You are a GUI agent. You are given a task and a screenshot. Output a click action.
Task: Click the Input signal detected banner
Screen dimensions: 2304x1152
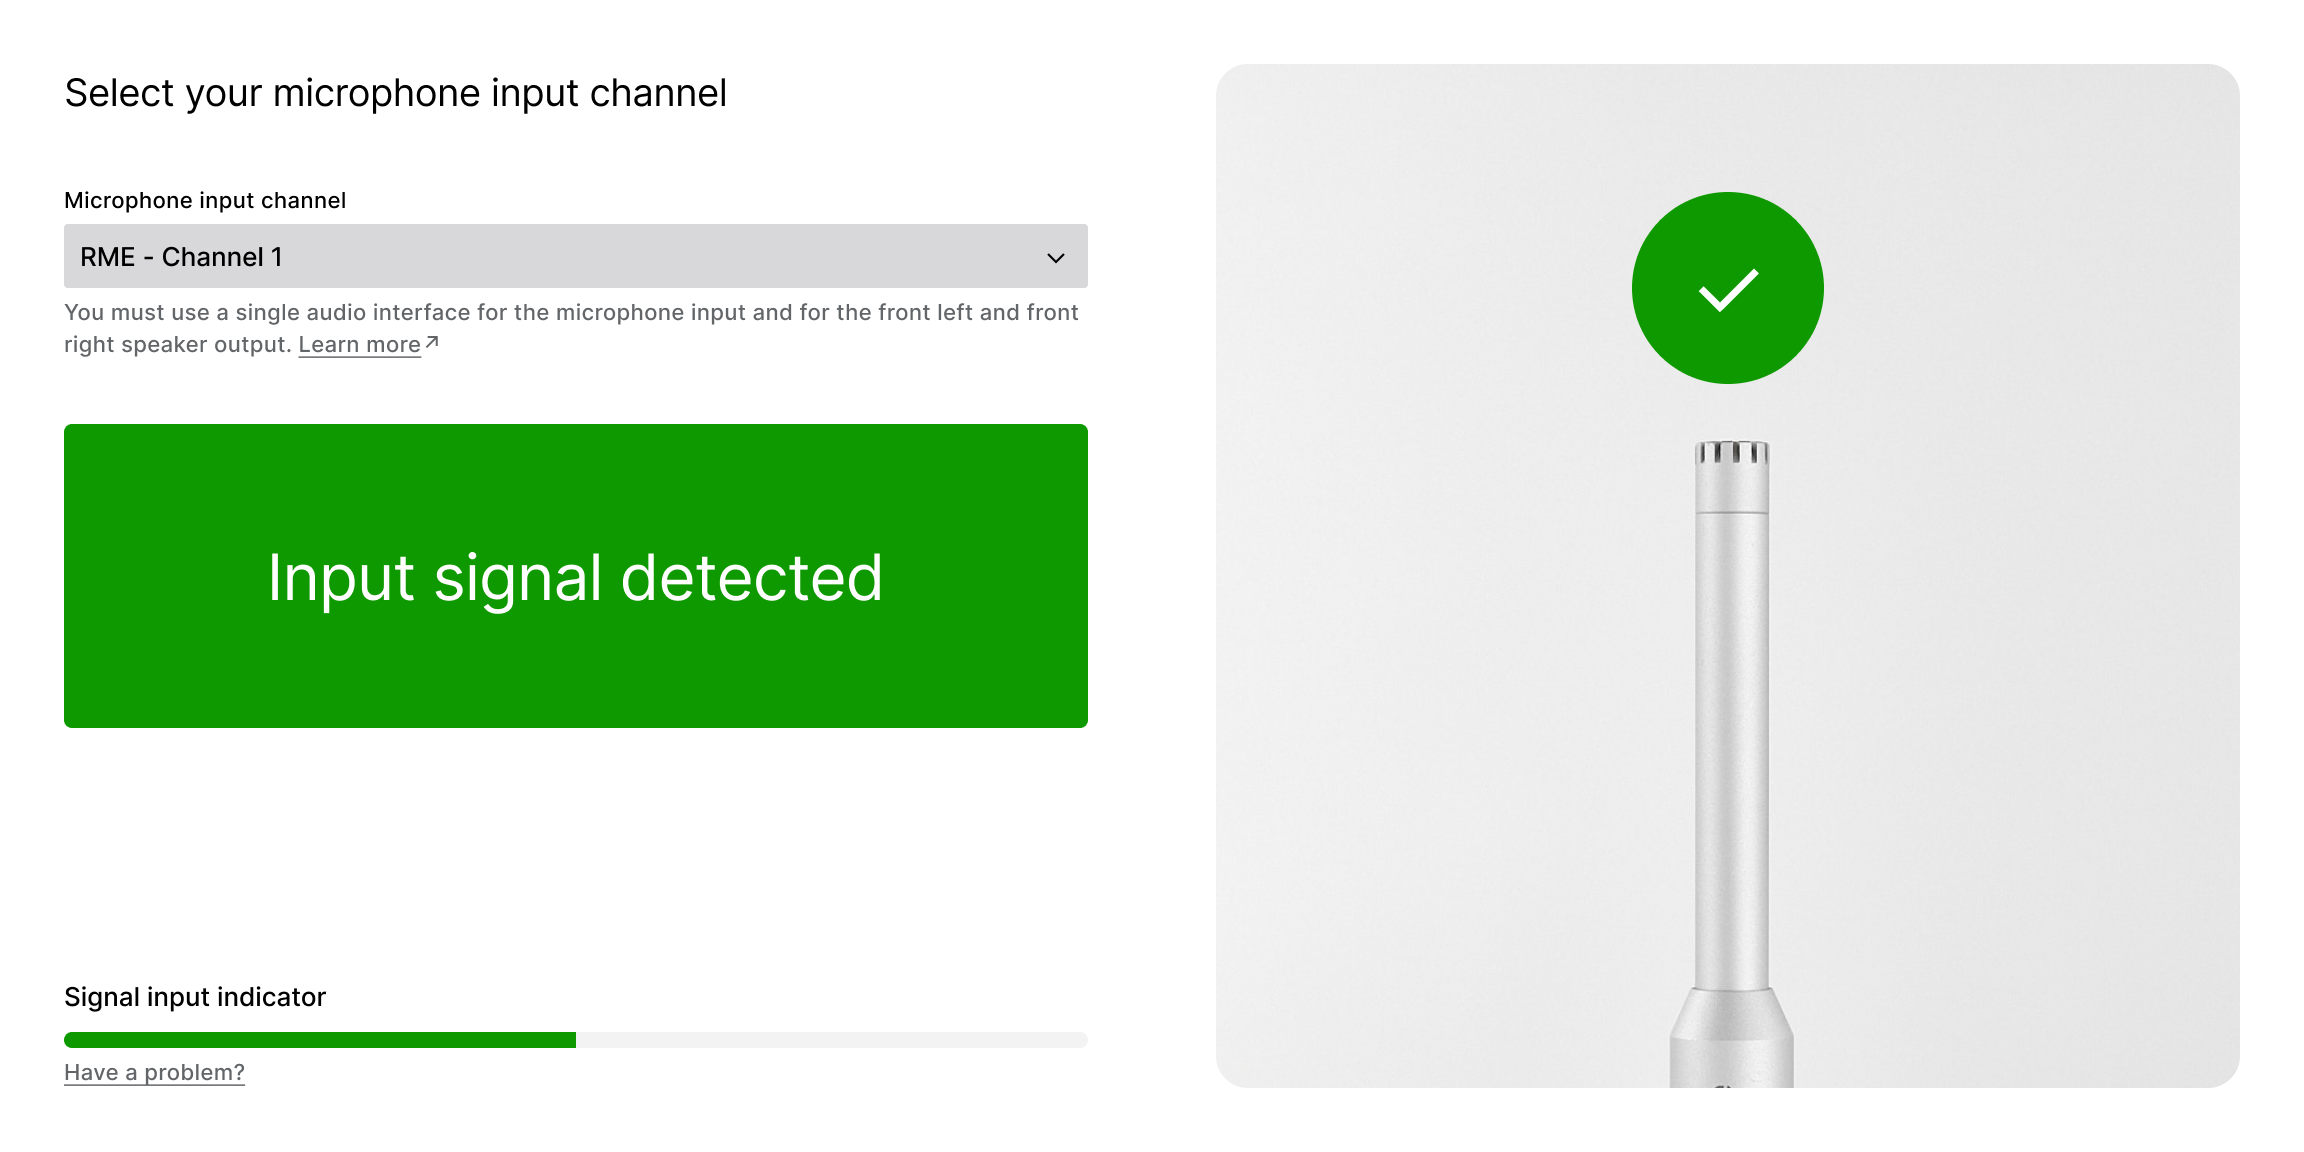click(575, 576)
